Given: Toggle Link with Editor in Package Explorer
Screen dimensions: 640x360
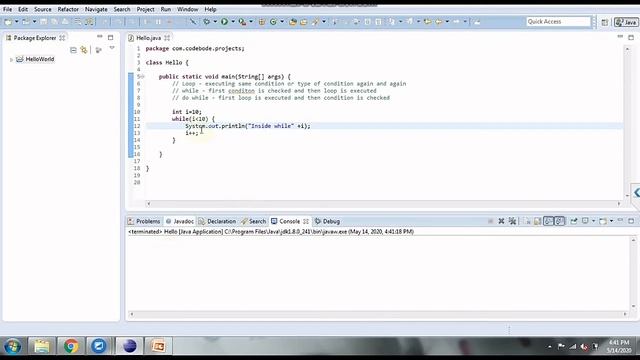Looking at the screenshot, I should (x=84, y=50).
